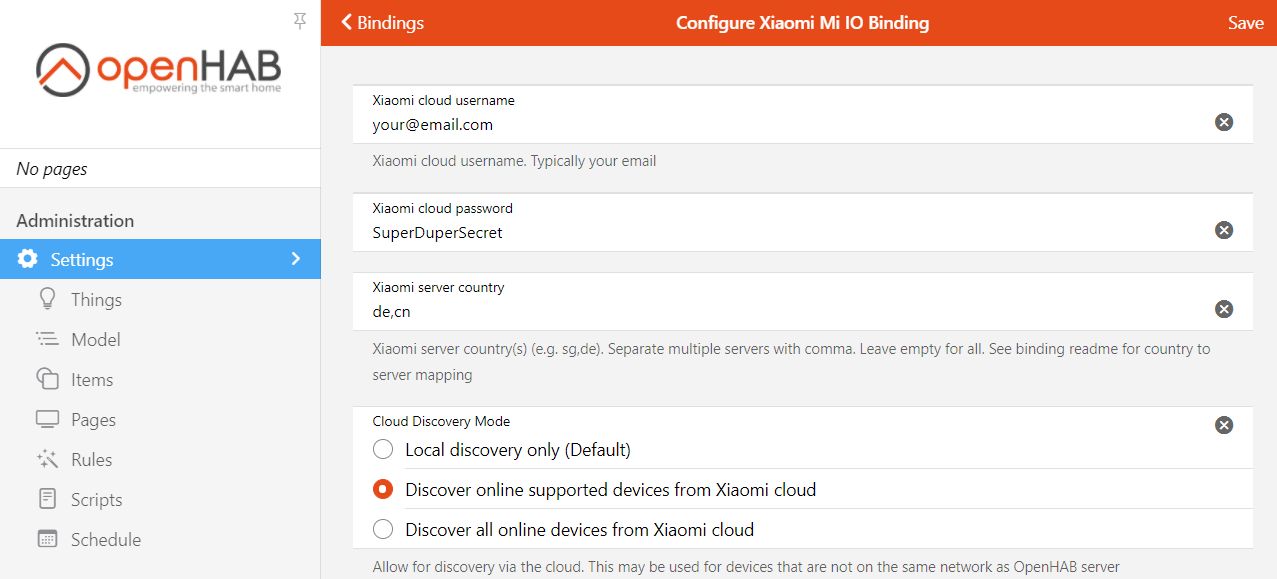The height and width of the screenshot is (579, 1277).
Task: Clear the Xiaomi cloud password field
Action: [x=1223, y=230]
